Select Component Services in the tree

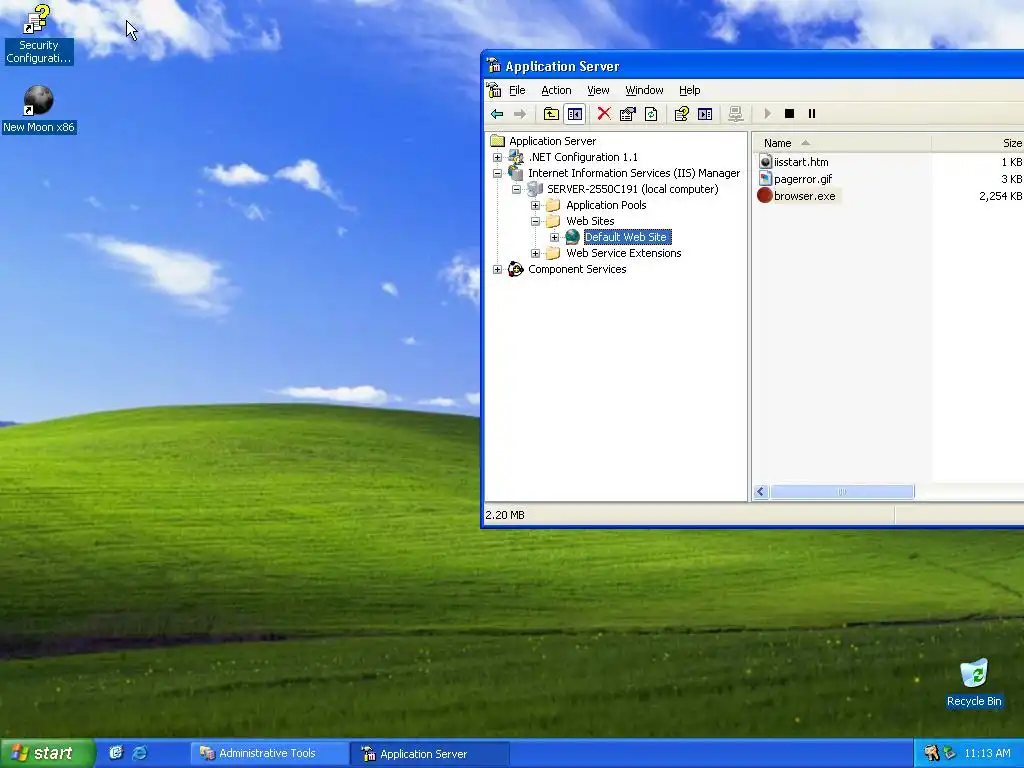click(x=577, y=269)
